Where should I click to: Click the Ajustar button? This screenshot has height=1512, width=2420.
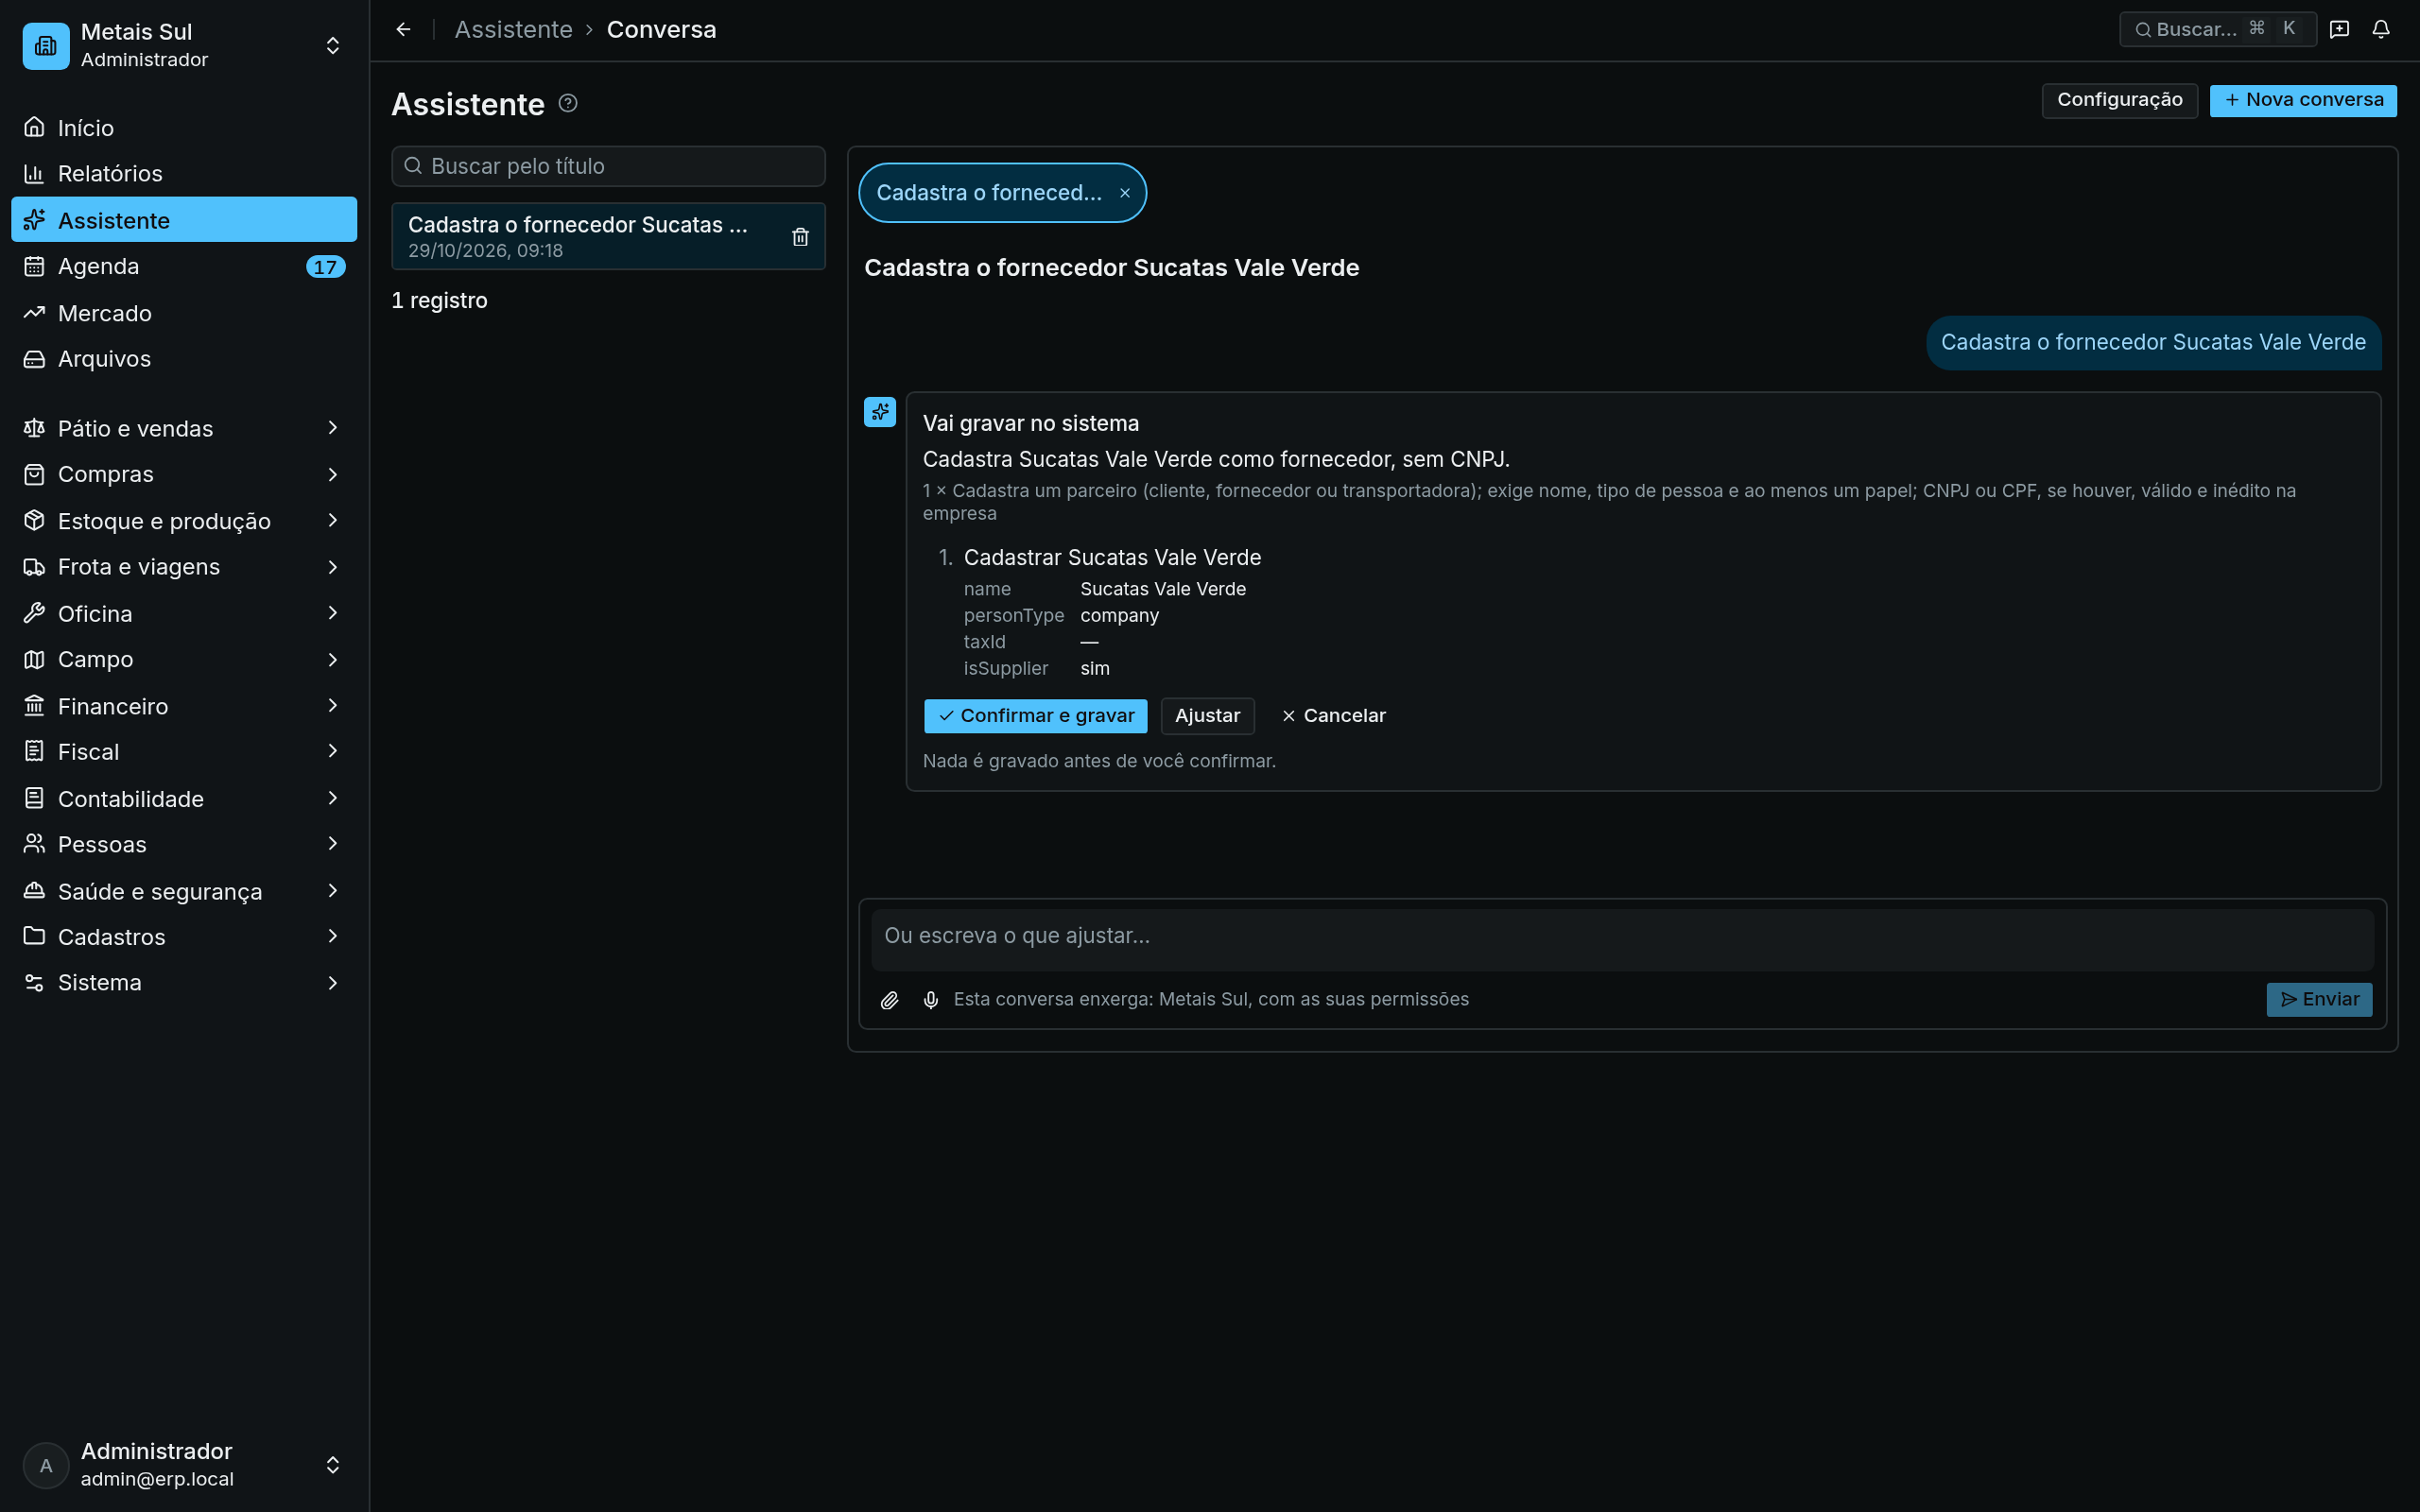[x=1207, y=716]
